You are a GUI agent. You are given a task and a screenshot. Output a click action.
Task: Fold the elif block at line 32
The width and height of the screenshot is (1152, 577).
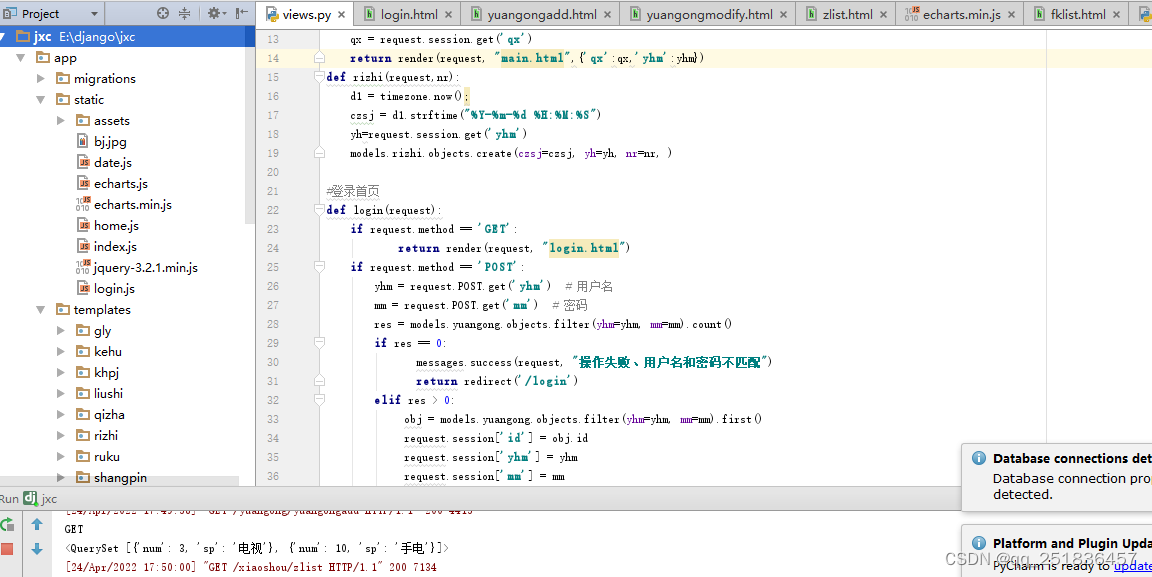point(319,400)
